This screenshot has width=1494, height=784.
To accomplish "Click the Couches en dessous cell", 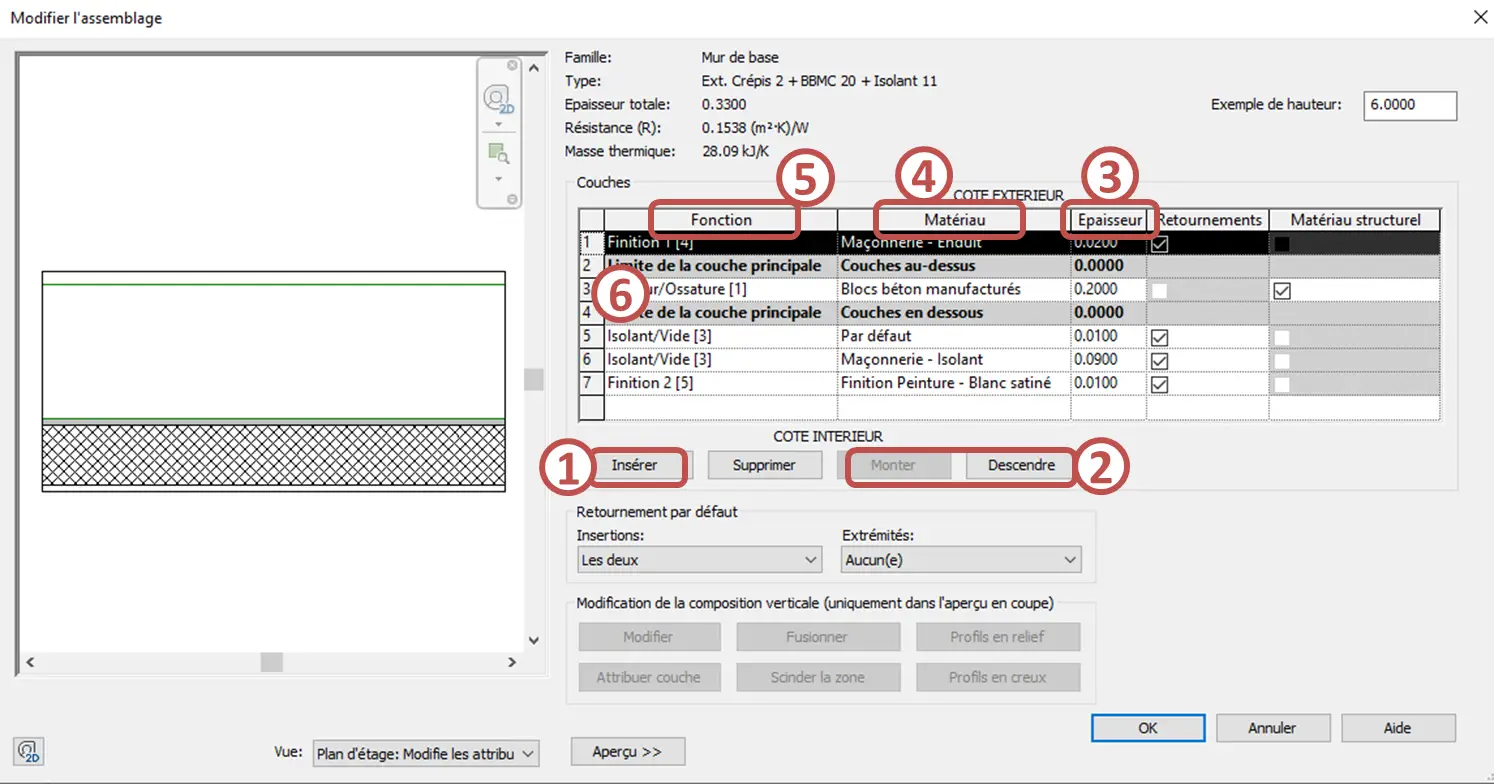I will point(954,313).
